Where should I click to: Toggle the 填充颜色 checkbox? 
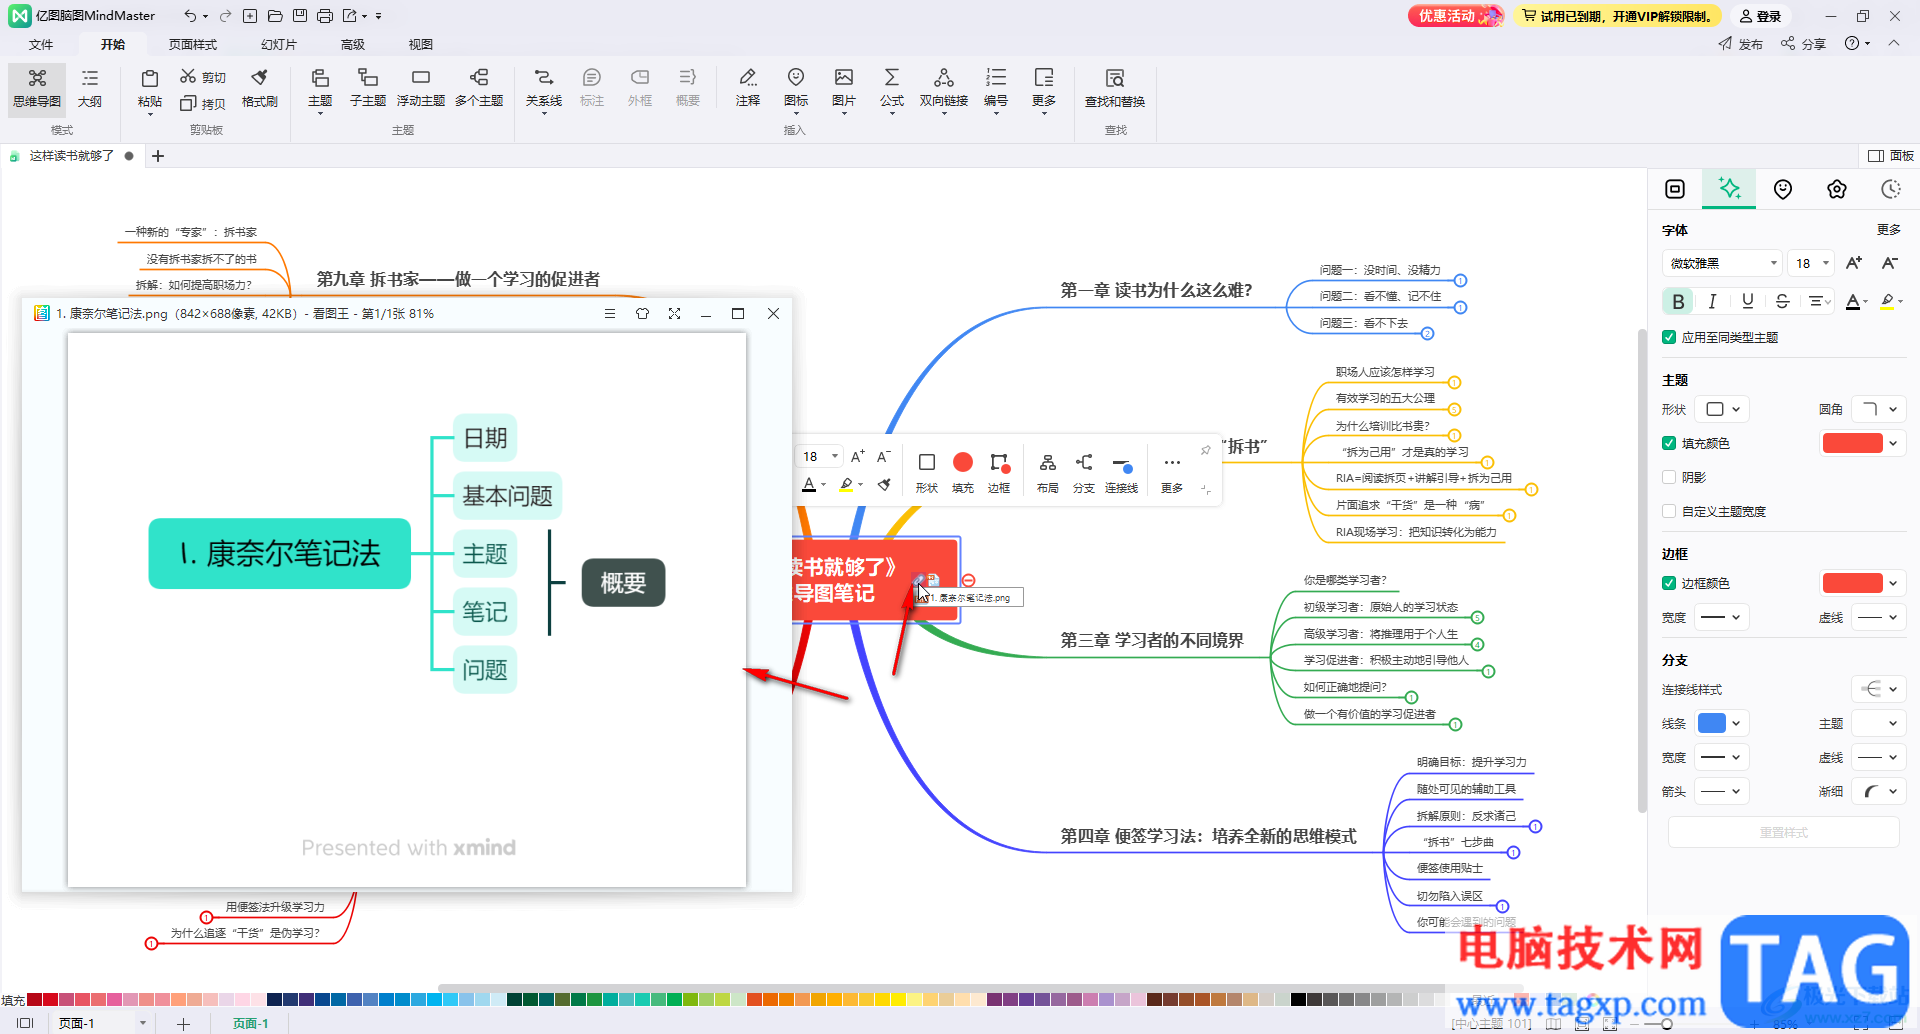pos(1669,443)
